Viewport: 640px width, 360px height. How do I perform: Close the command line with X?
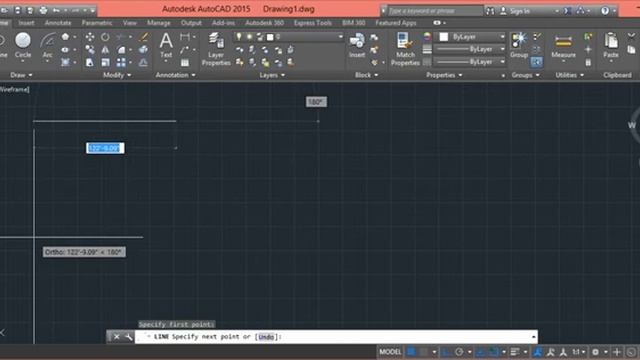pos(116,337)
